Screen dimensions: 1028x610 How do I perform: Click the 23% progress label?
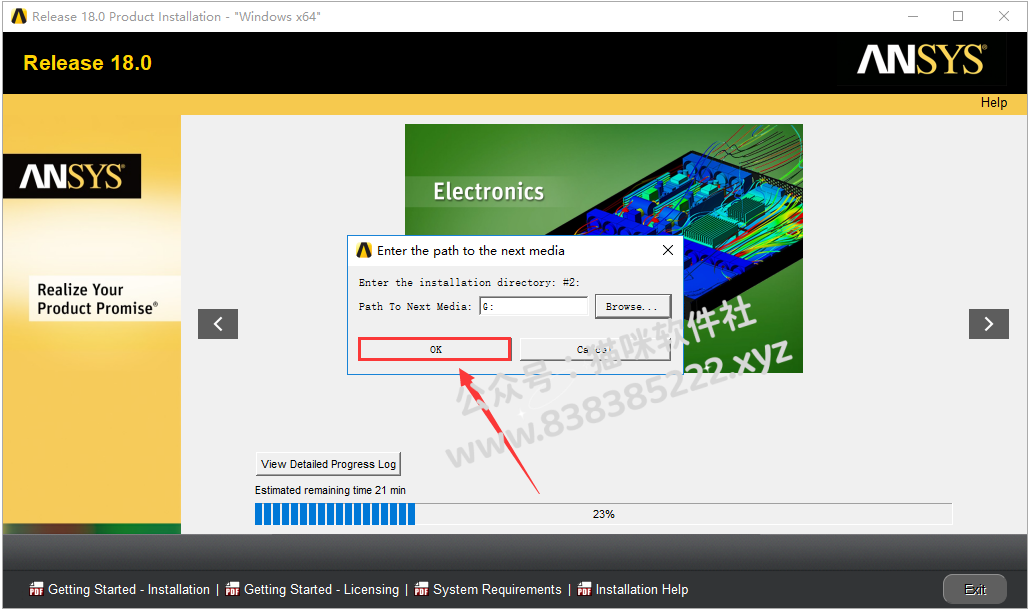(x=603, y=514)
